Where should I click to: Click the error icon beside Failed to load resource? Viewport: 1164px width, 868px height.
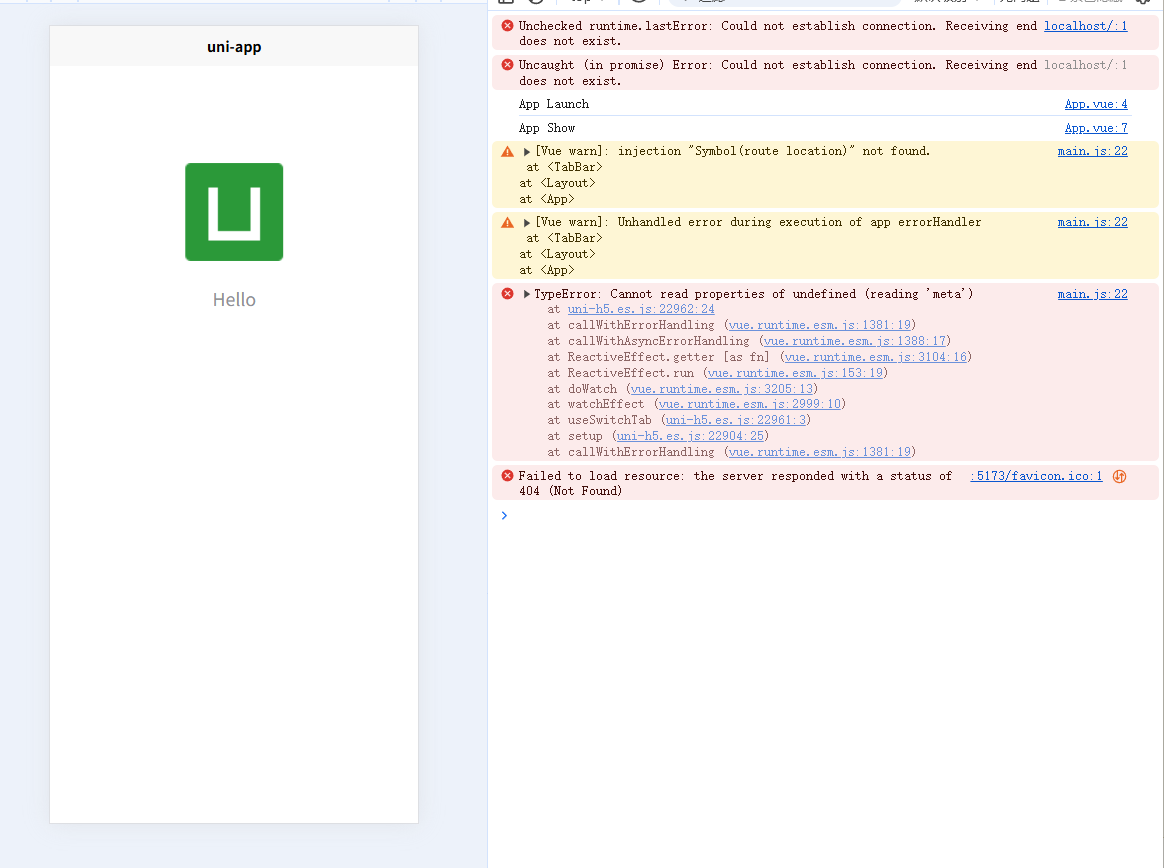click(x=508, y=476)
